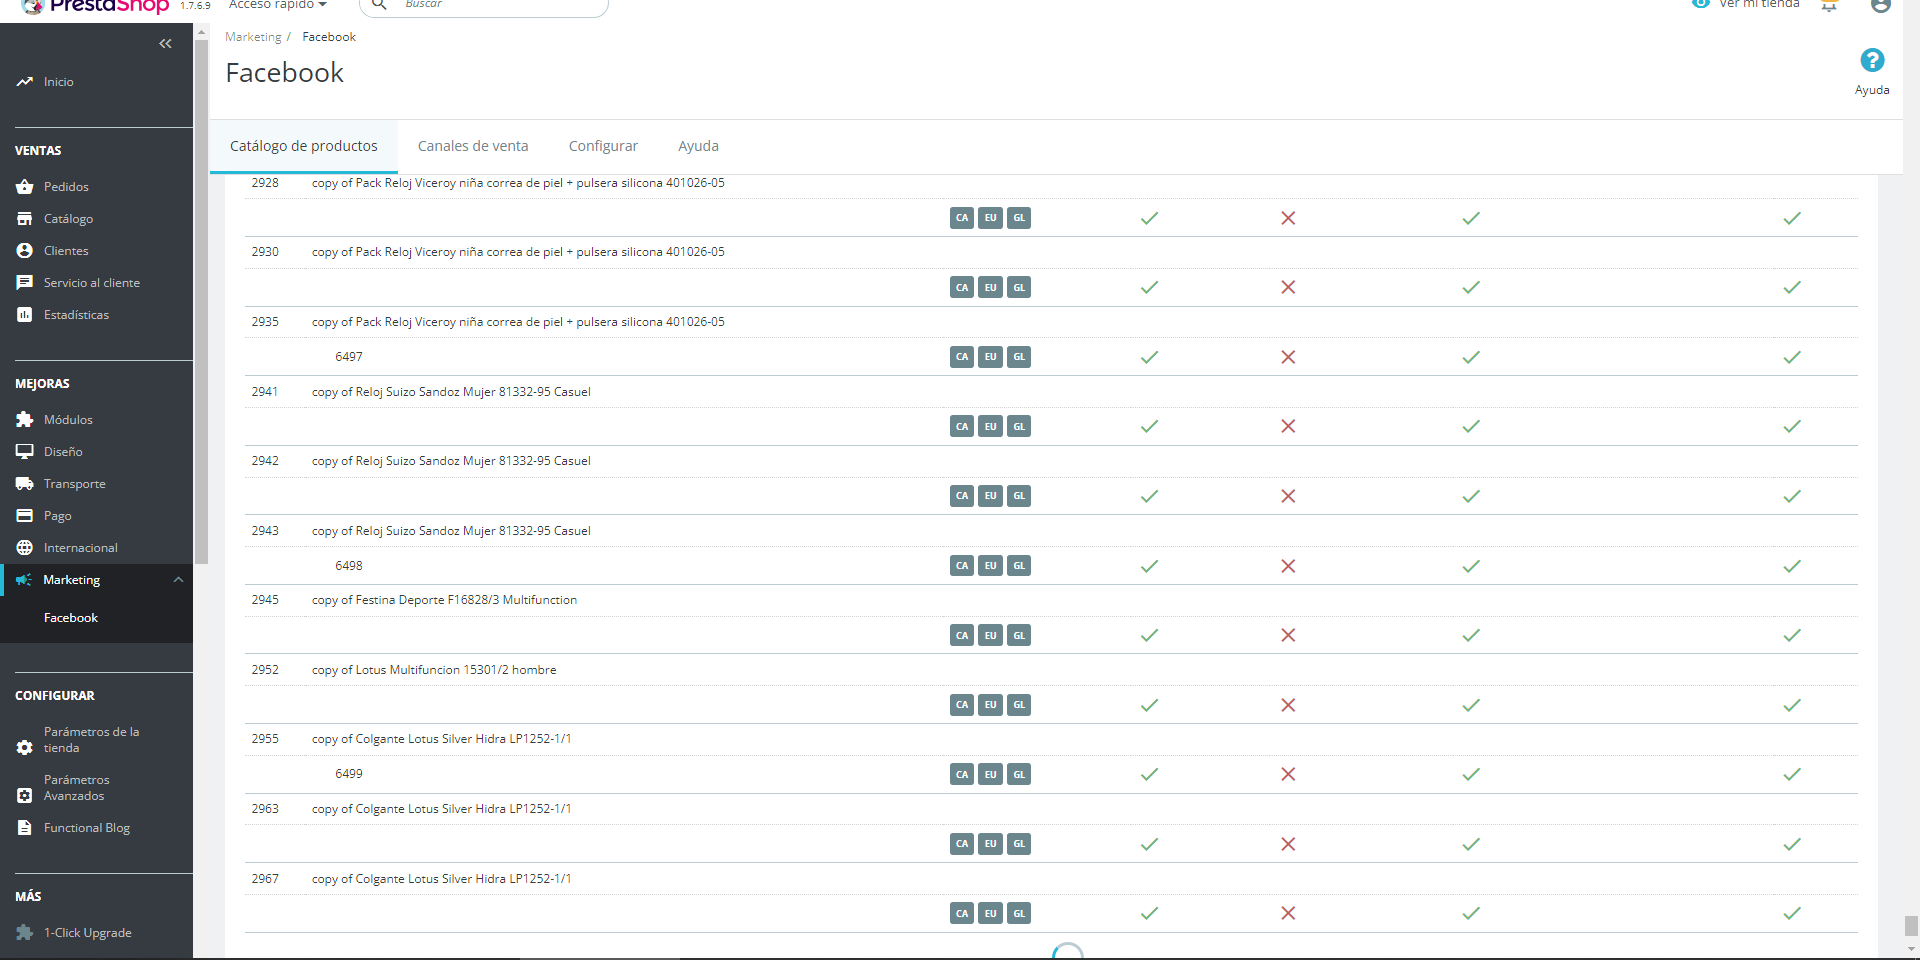Click the Functional Blog document icon
The height and width of the screenshot is (960, 1920).
[25, 828]
